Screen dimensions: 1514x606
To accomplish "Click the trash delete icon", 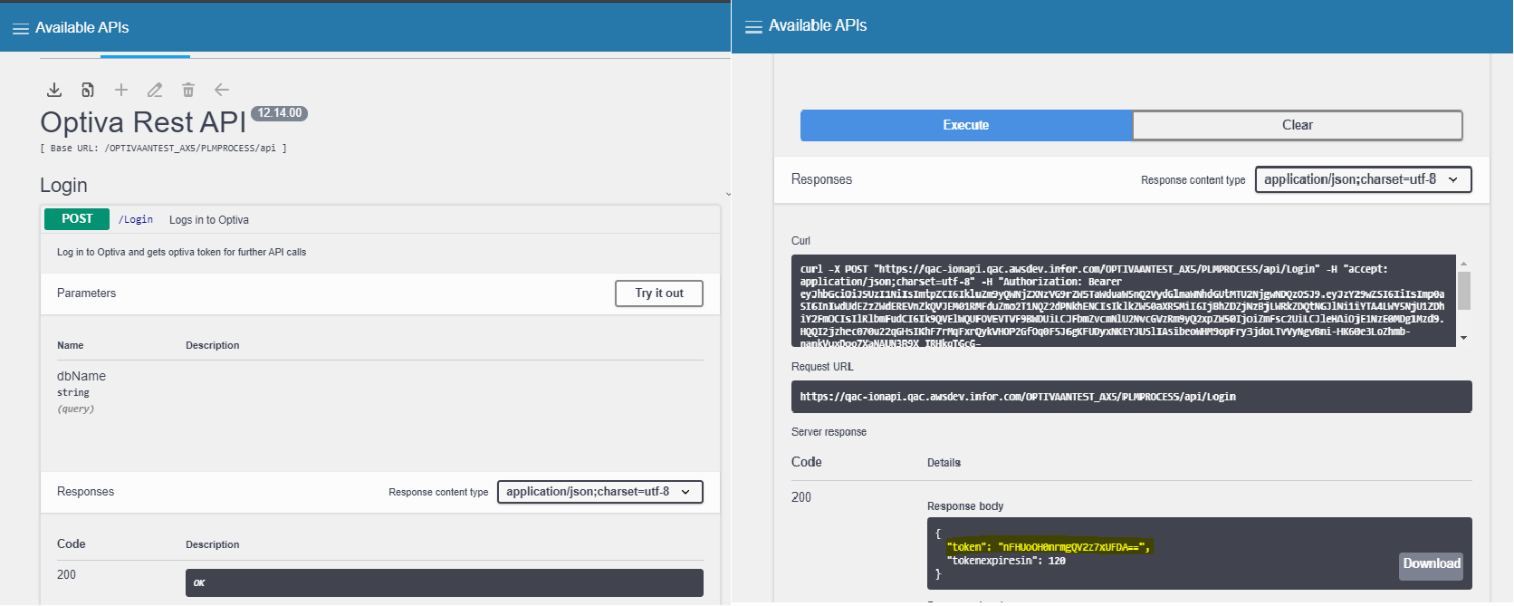I will click(188, 90).
